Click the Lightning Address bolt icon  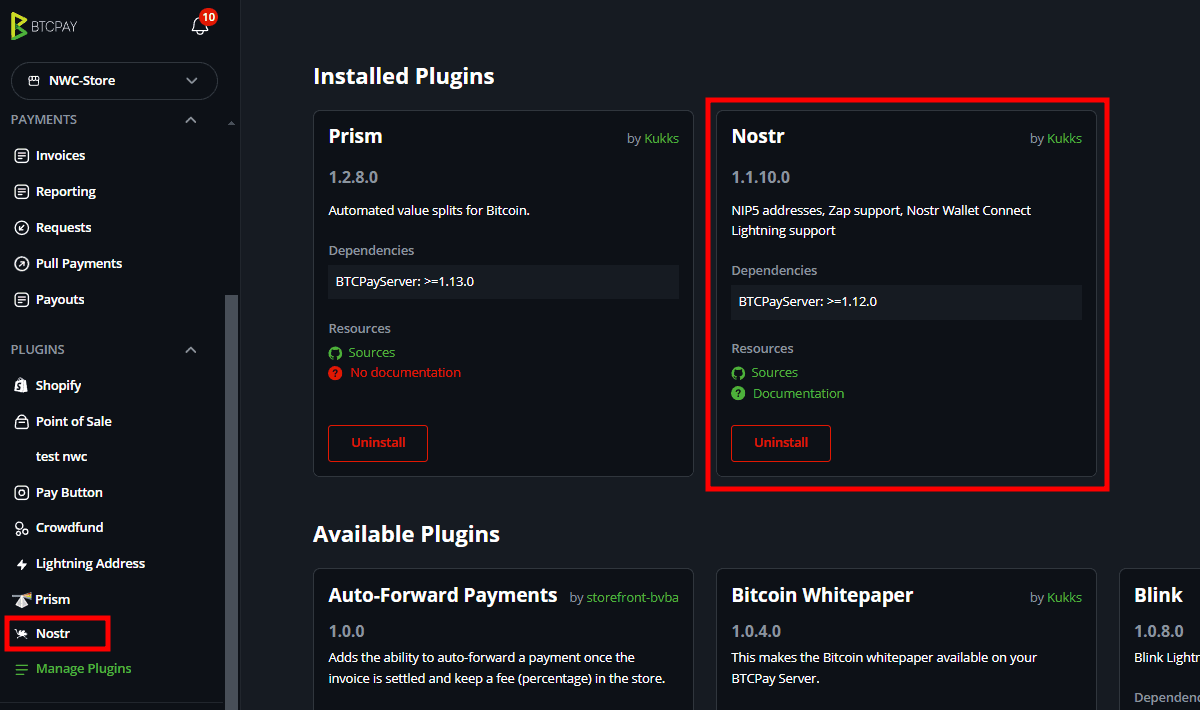pos(21,564)
